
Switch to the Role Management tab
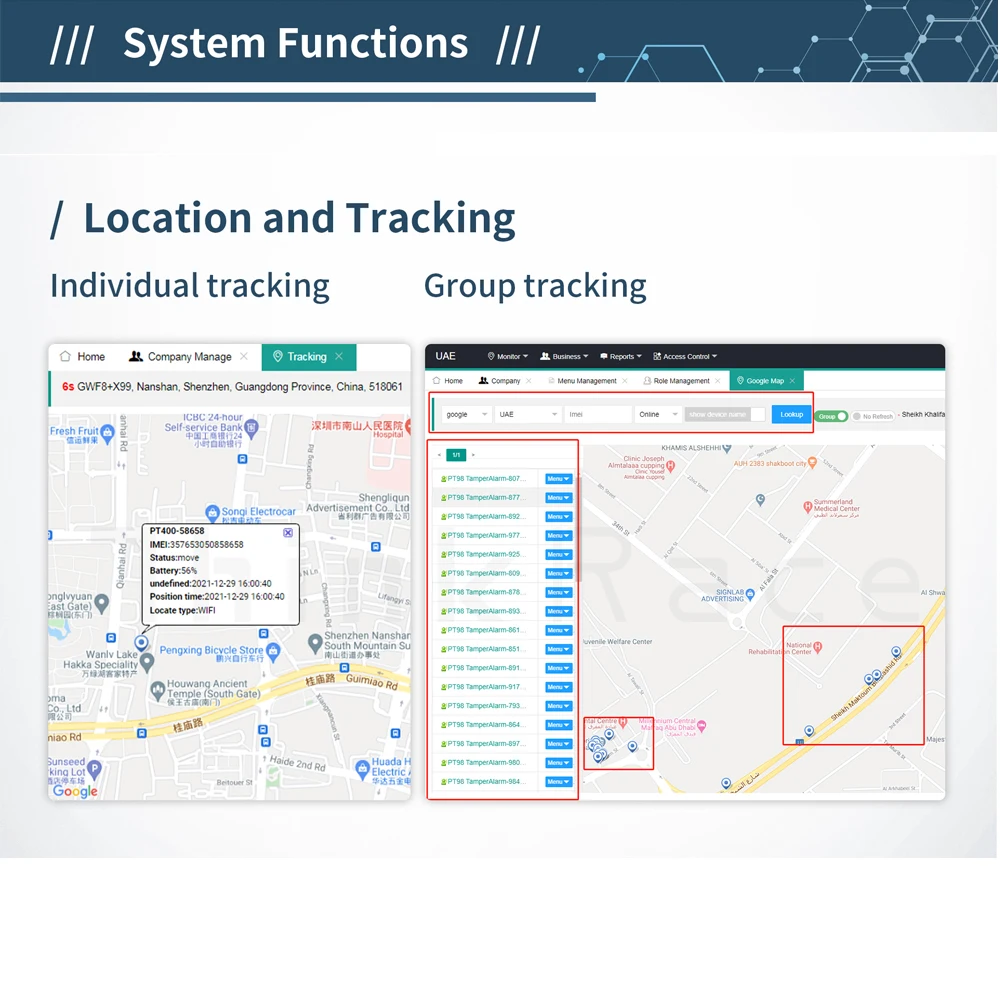676,381
